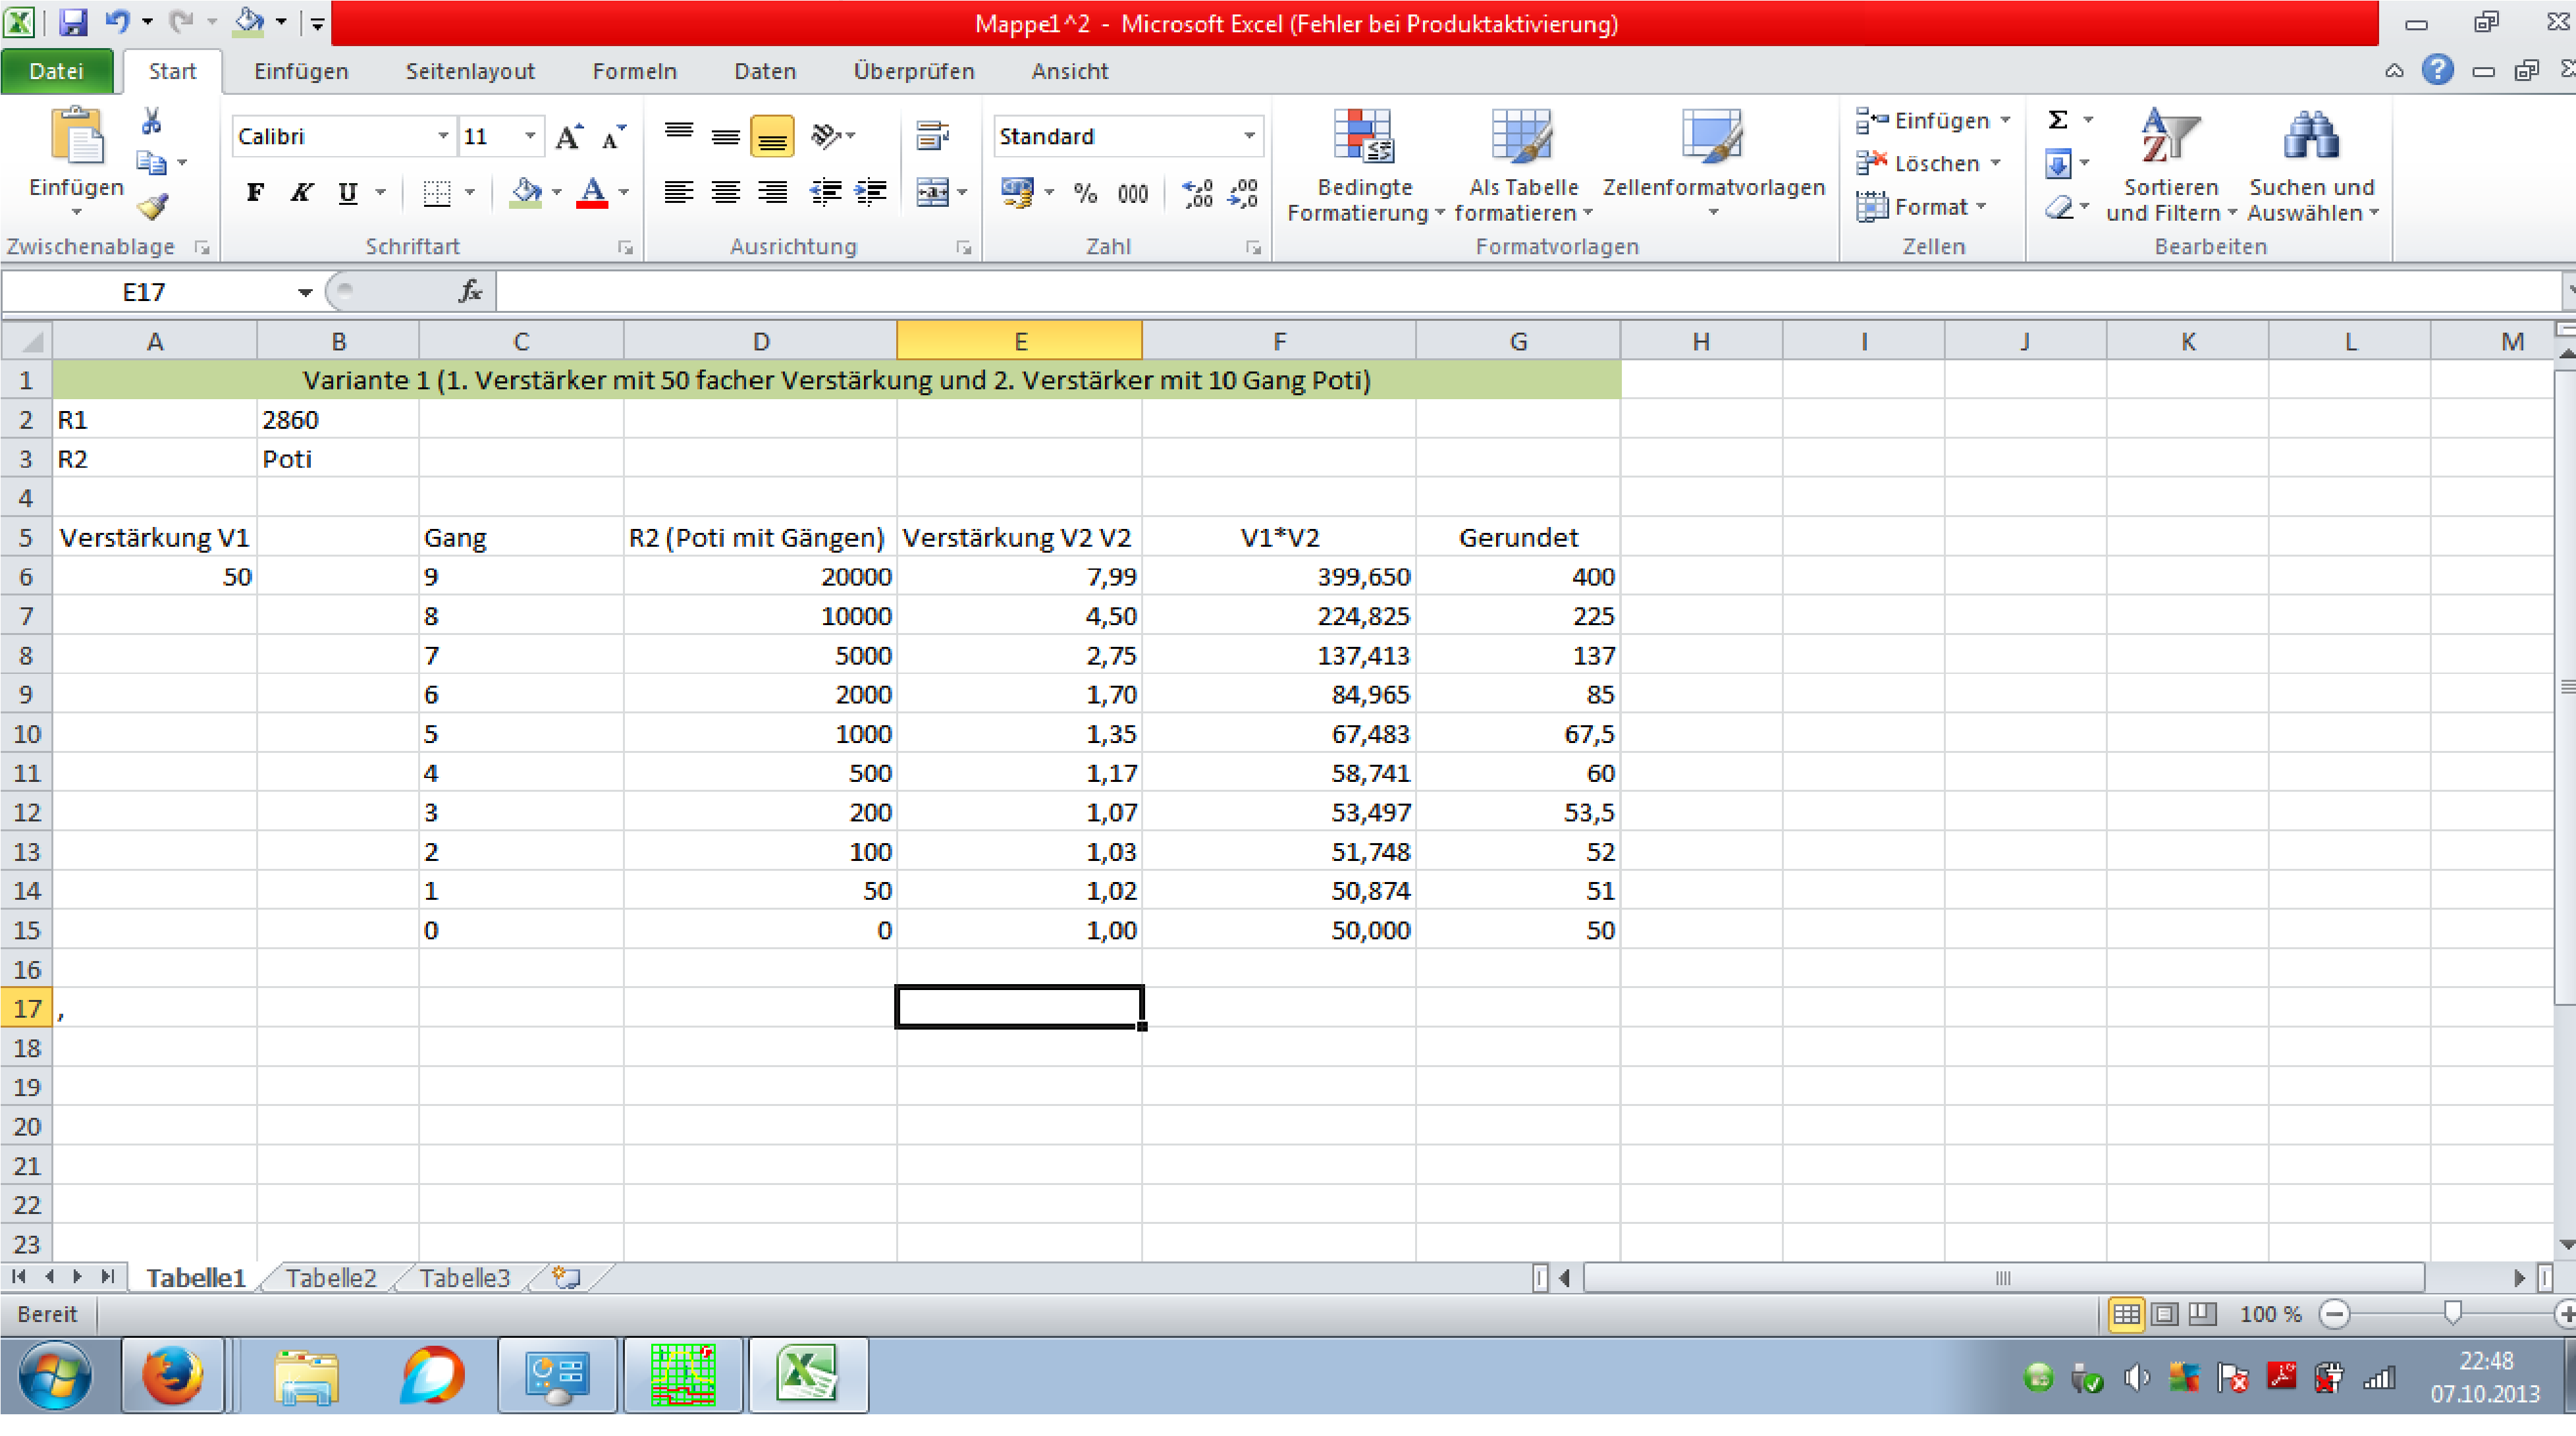Toggle bottom vertical alignment
This screenshot has height=1436, width=2576.
click(x=772, y=136)
